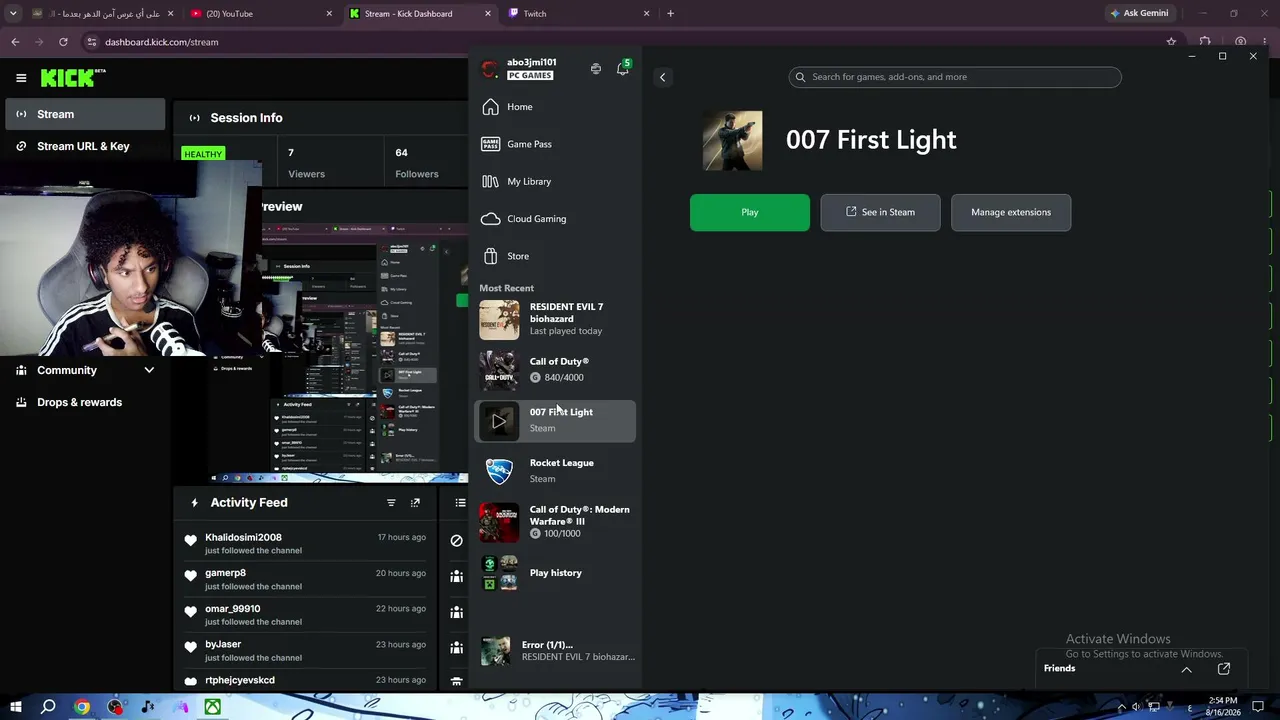
Task: Close the YouTube browser tab
Action: pyautogui.click(x=330, y=14)
